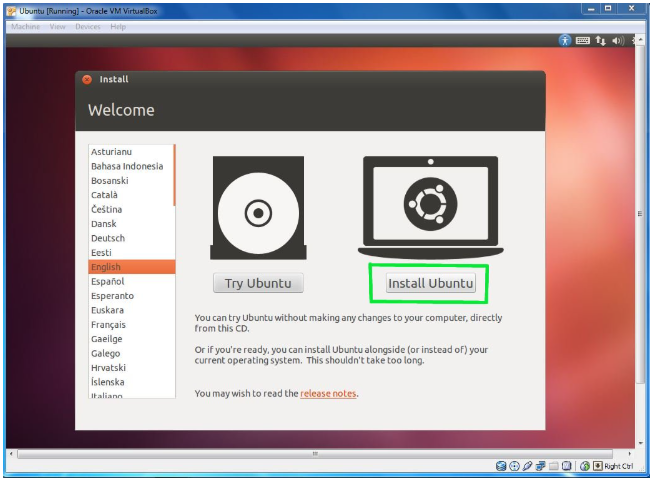
Task: Click the horizontal scrollbar left arrow
Action: [x=11, y=454]
